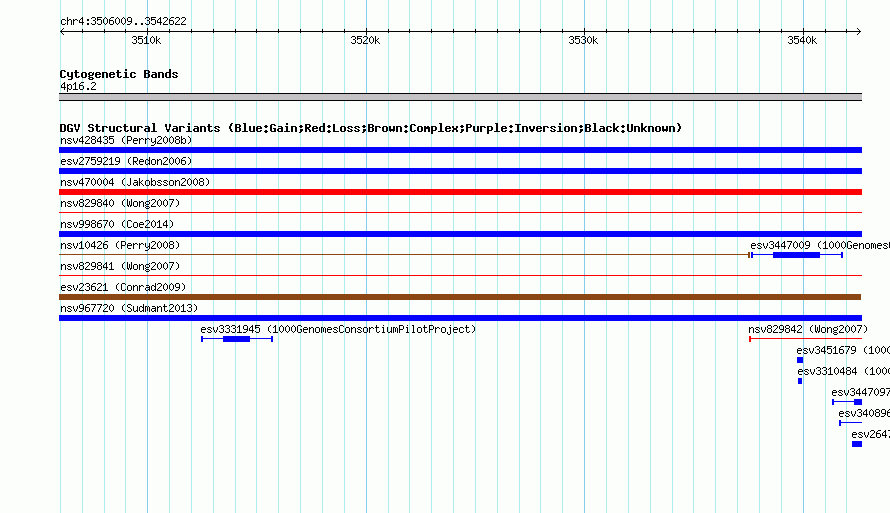
Task: Open the esv3331945 1000GenomesConsortiumPilotProject label
Action: point(338,329)
